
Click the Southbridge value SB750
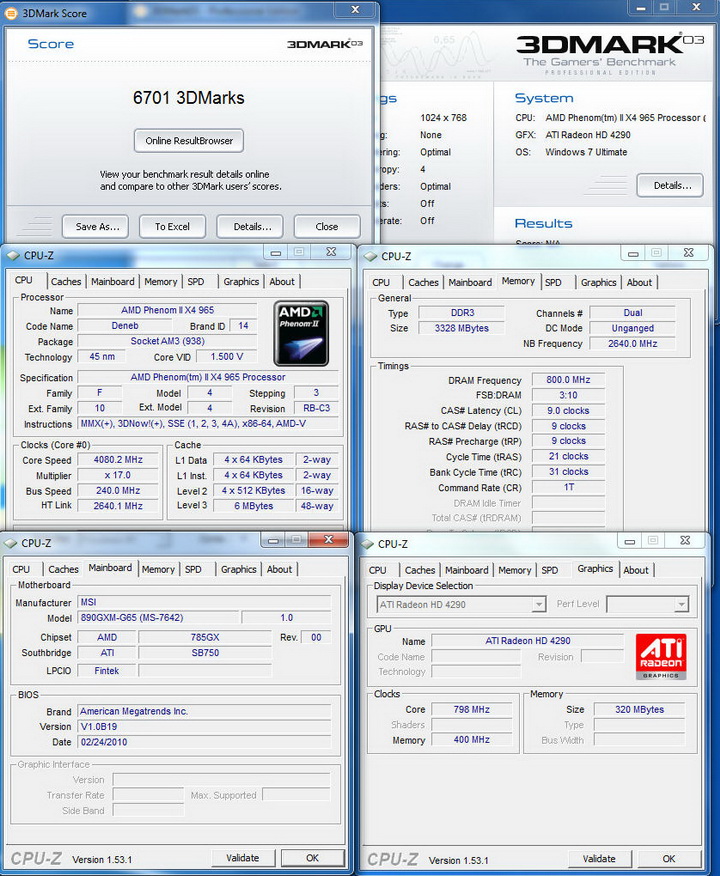tap(205, 653)
